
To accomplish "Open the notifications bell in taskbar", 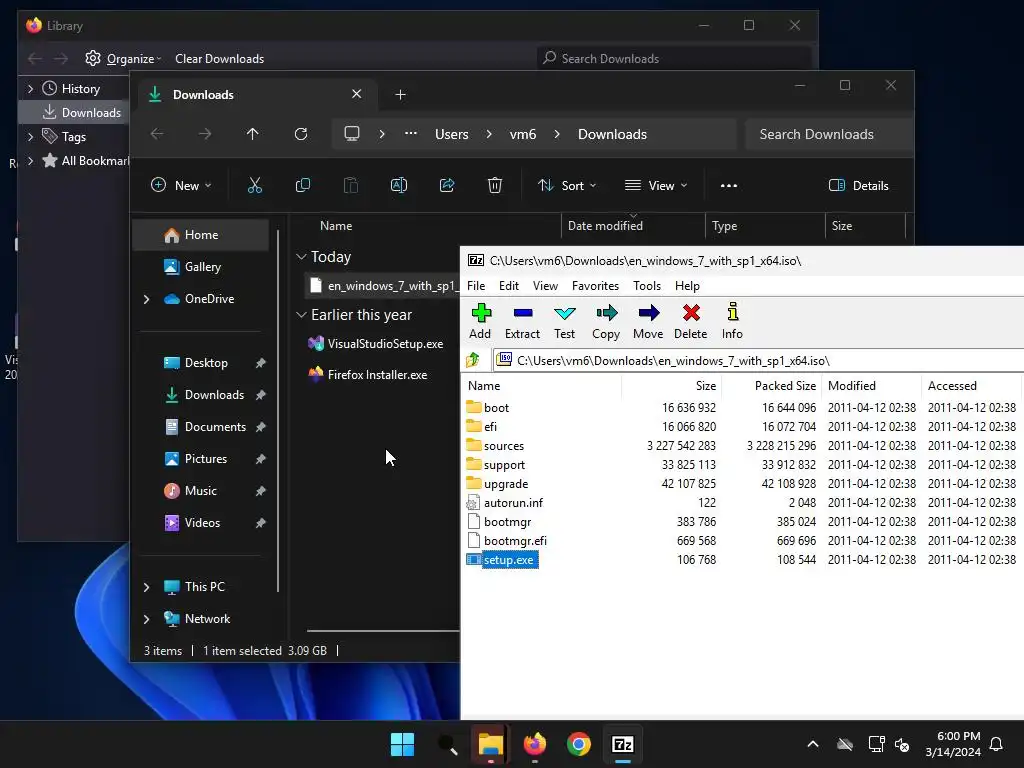I will pos(996,744).
